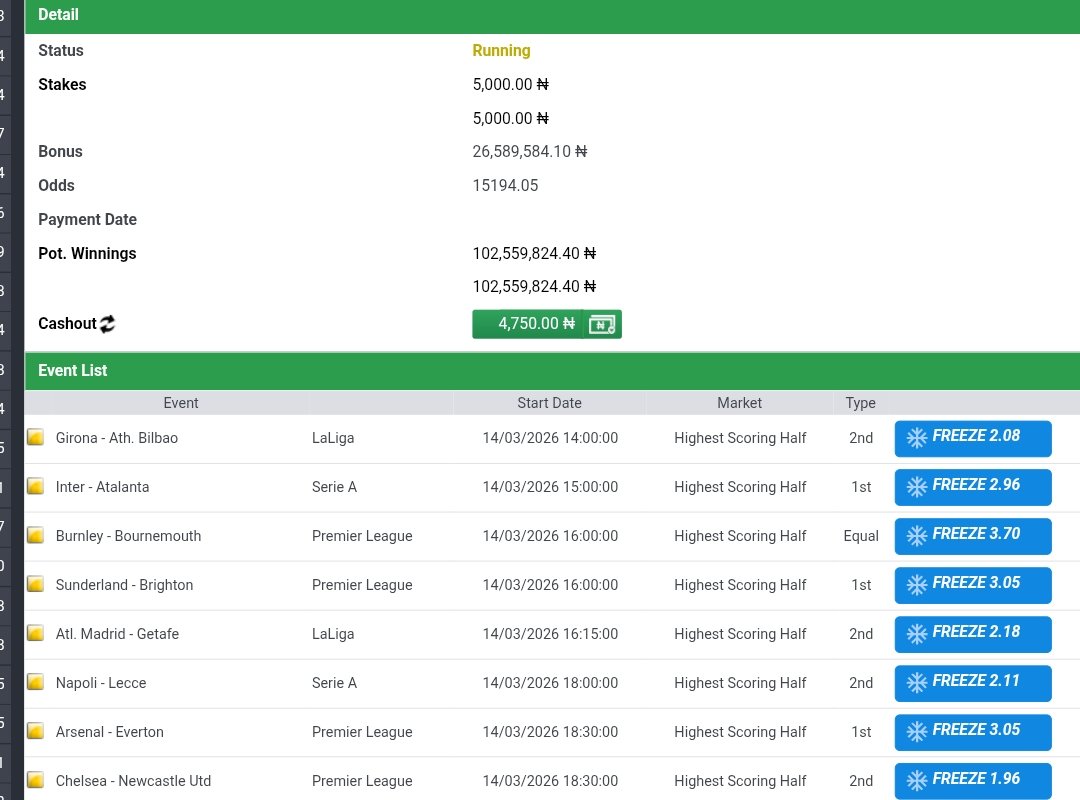The image size is (1080, 800).
Task: Click the cashout banknote icon
Action: tap(602, 325)
